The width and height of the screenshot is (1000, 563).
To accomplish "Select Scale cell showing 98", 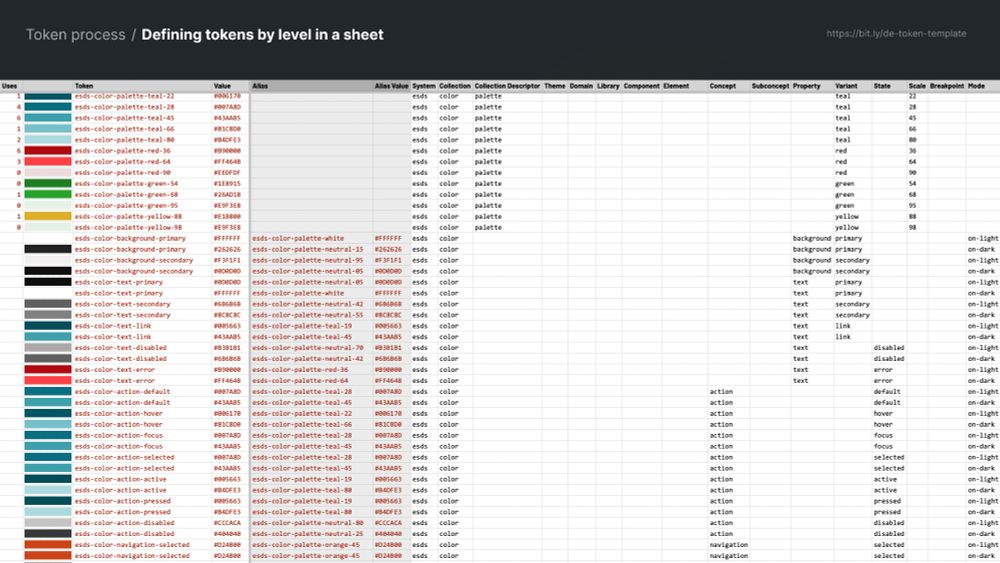I will coord(913,227).
